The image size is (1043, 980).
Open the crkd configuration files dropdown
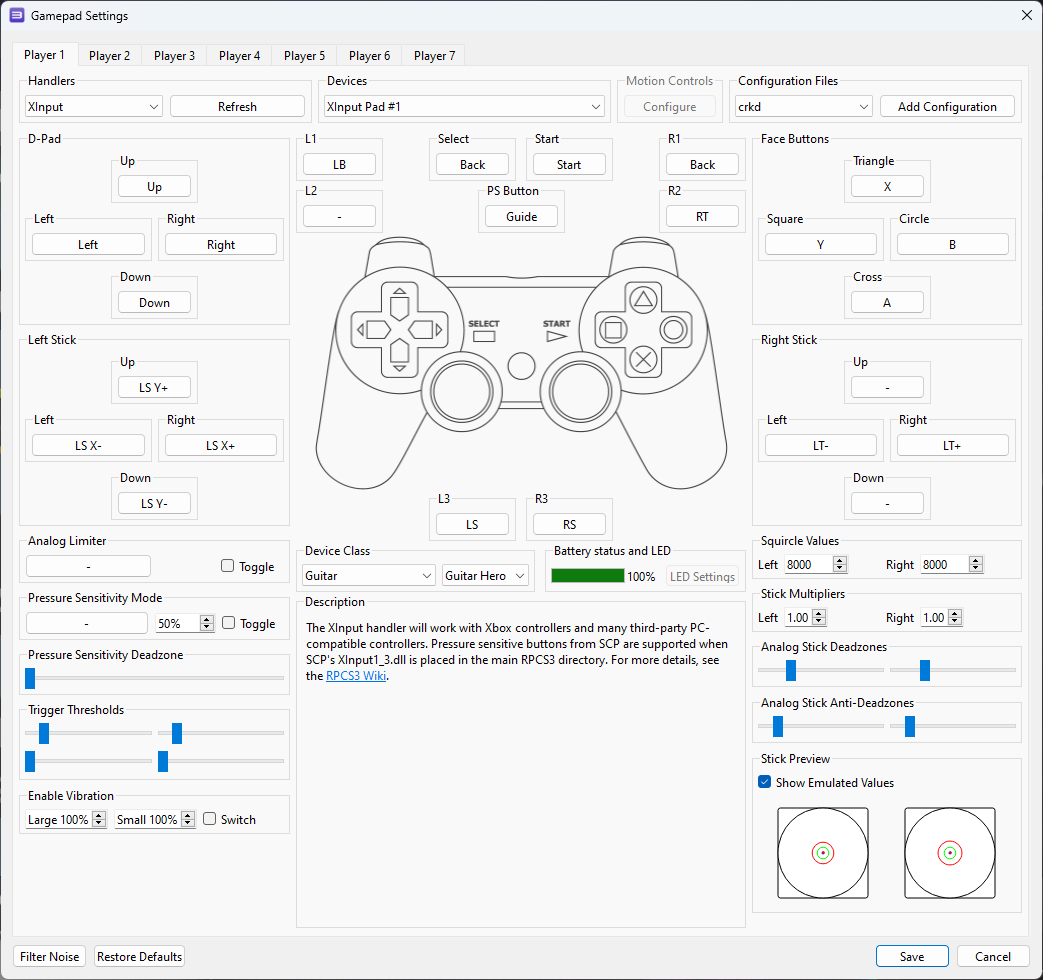coord(803,106)
